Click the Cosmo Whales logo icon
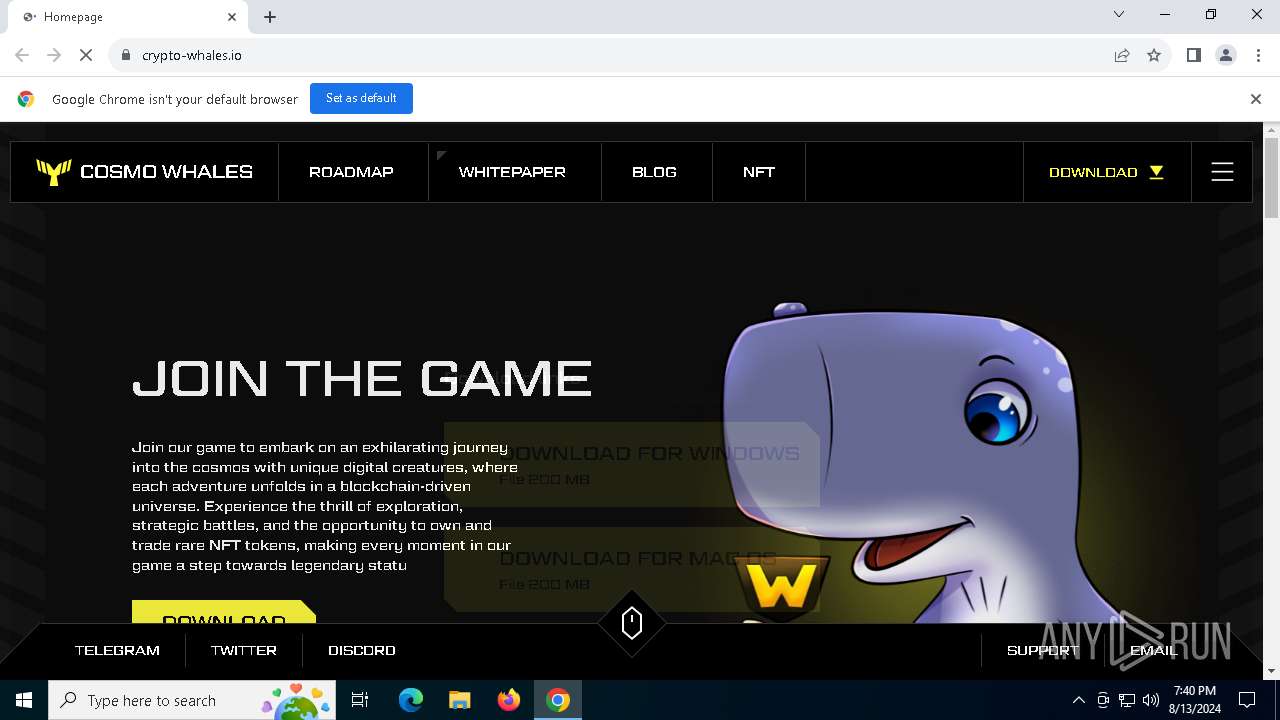 click(53, 172)
